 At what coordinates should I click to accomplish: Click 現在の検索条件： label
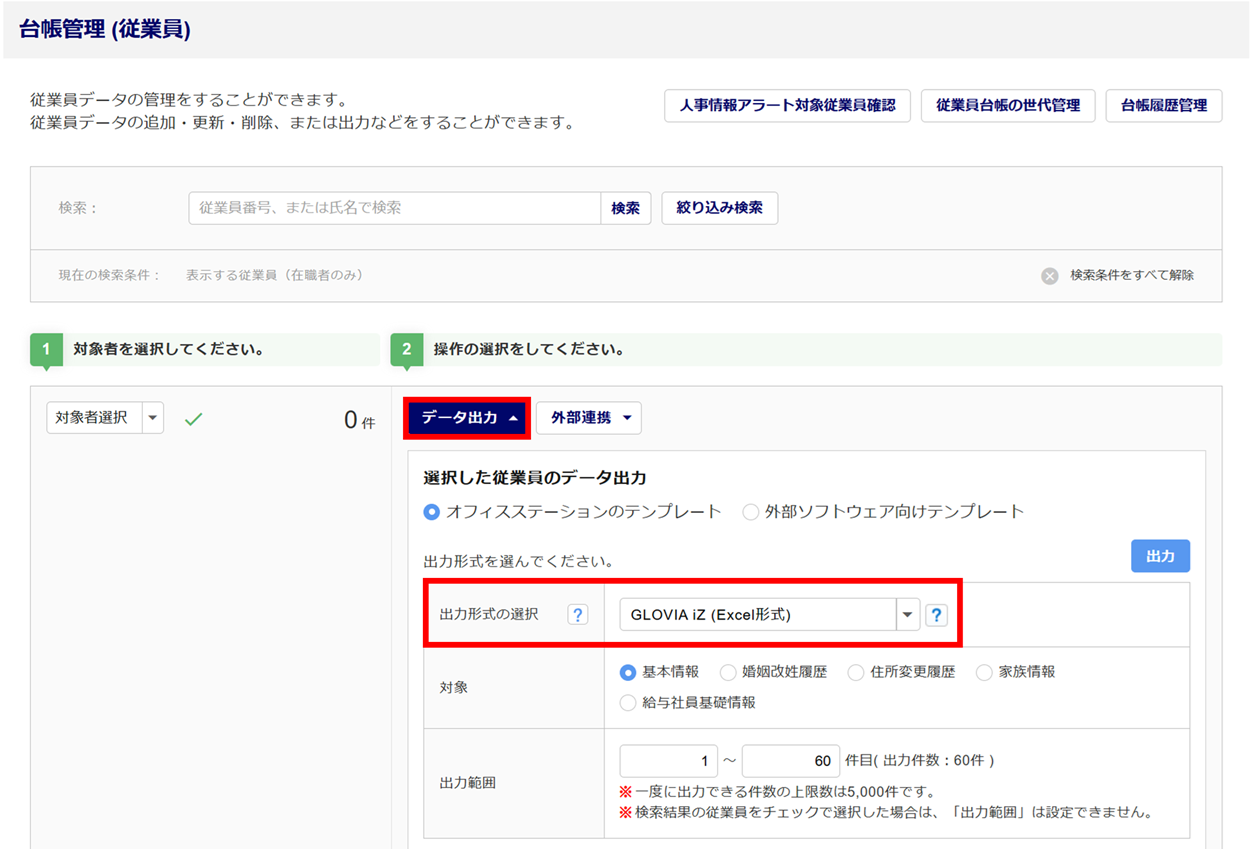109,275
